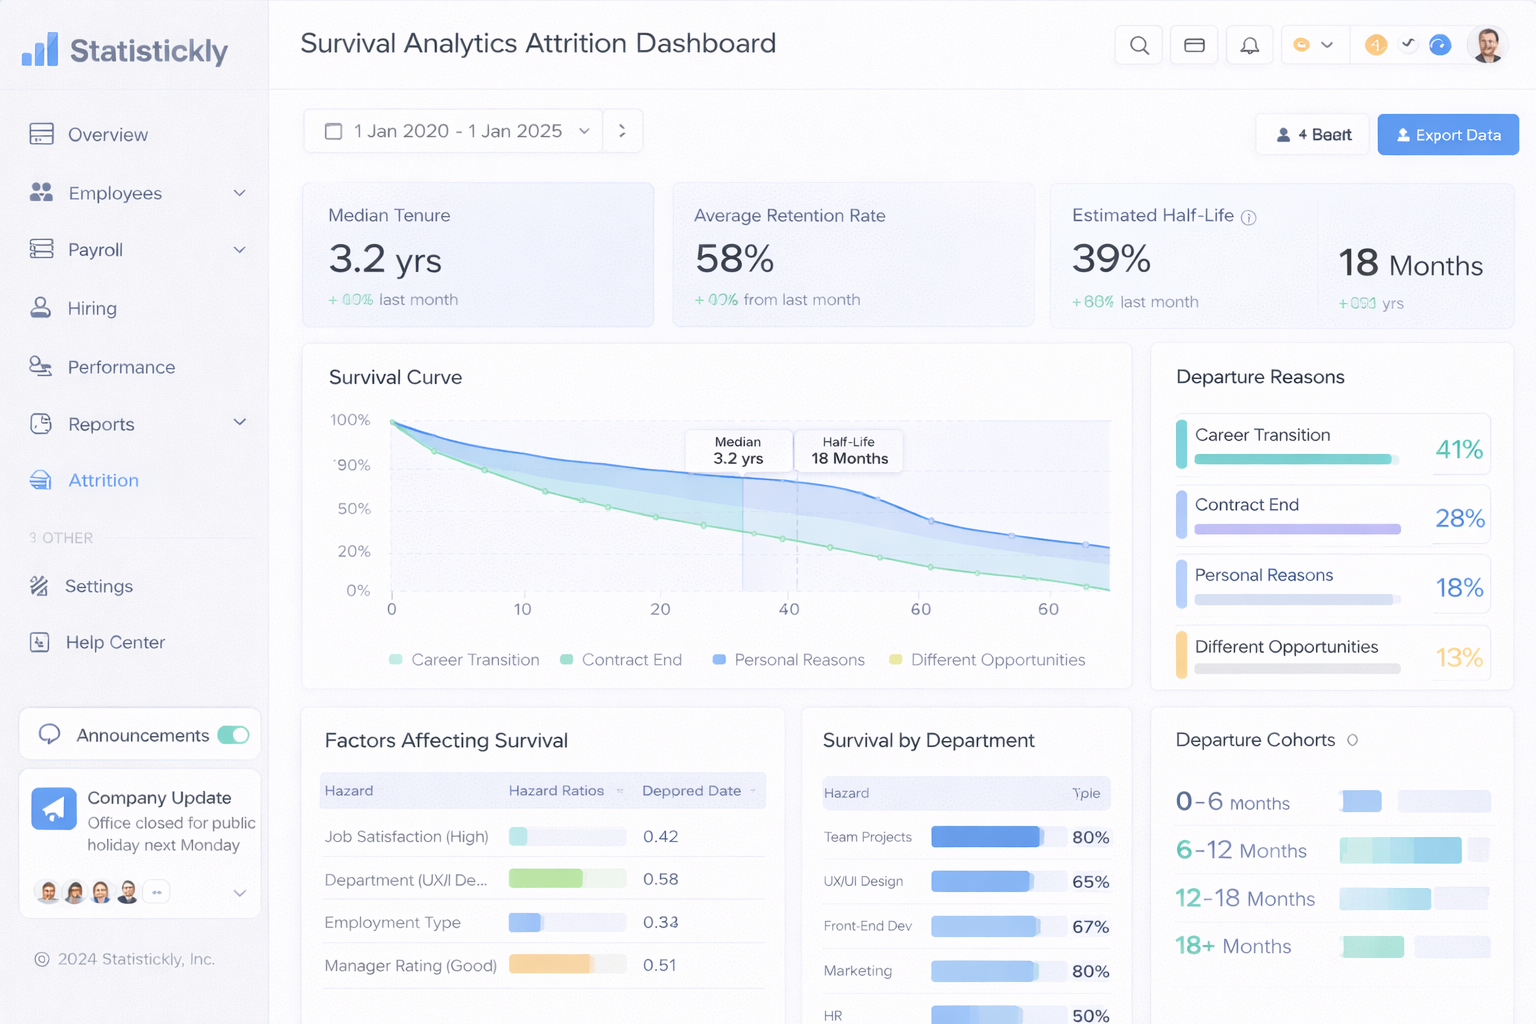Open the Performance section in sidebar
This screenshot has width=1536, height=1024.
click(x=121, y=367)
